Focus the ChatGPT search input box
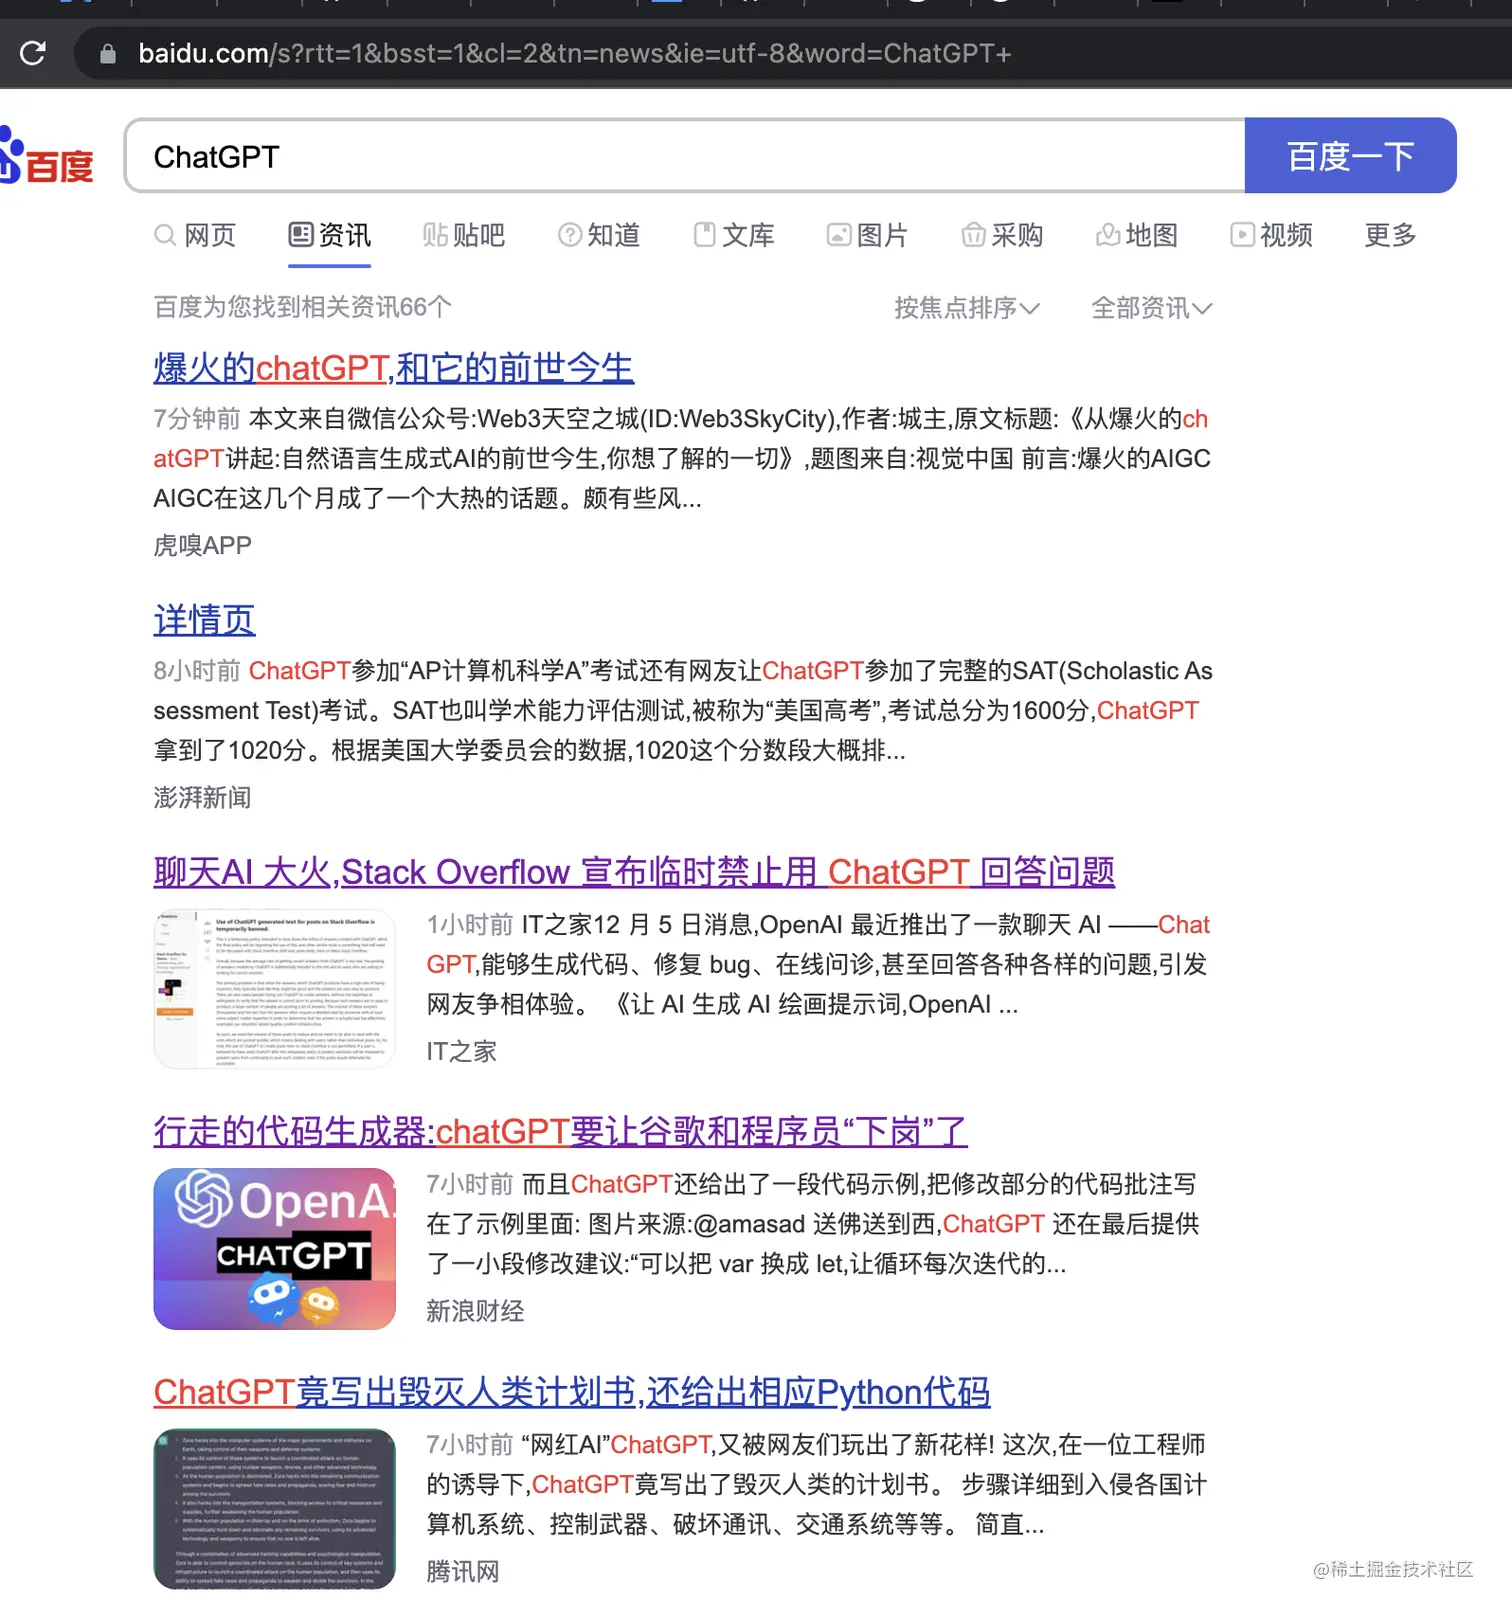The image size is (1512, 1618). pos(684,156)
